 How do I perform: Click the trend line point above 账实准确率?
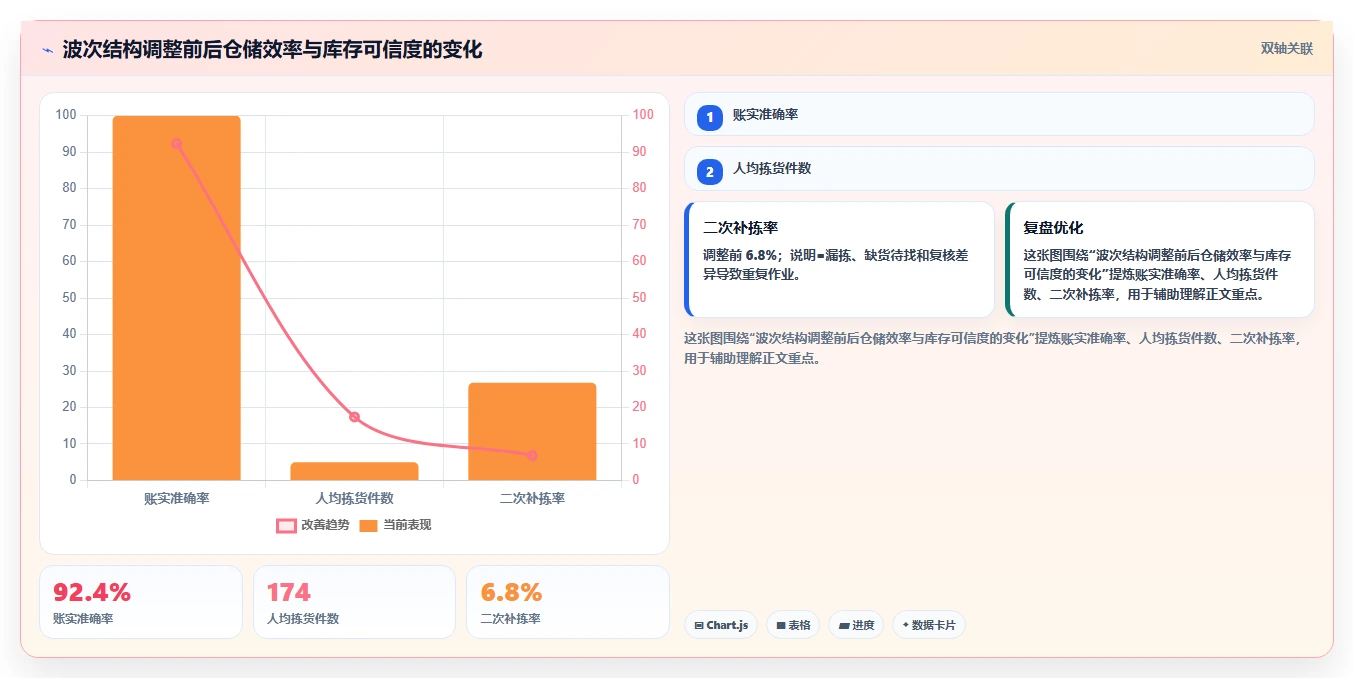click(176, 144)
